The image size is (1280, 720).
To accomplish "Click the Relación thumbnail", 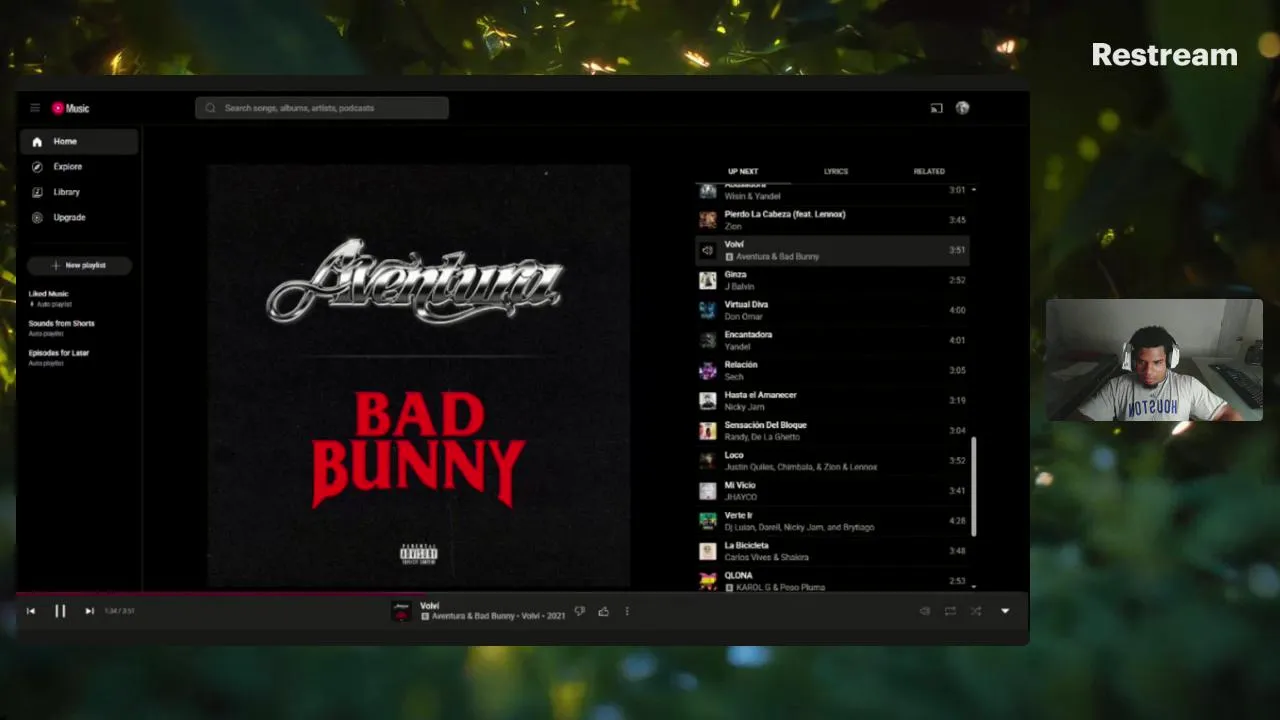I will (707, 370).
